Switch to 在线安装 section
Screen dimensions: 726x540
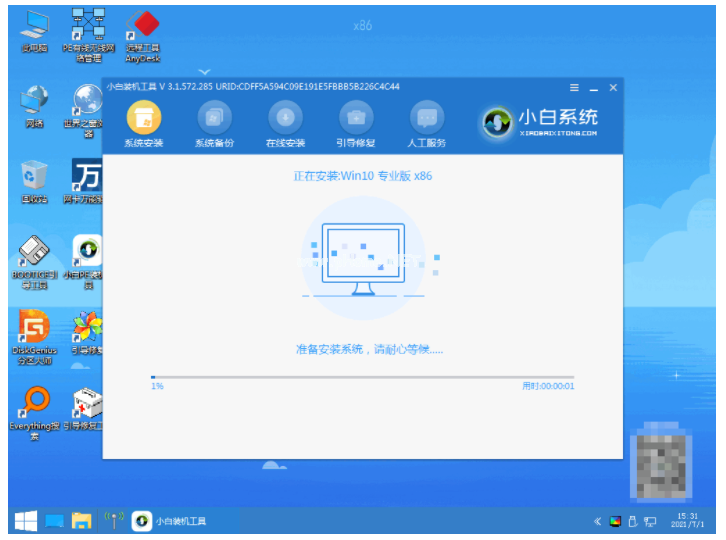[x=285, y=118]
